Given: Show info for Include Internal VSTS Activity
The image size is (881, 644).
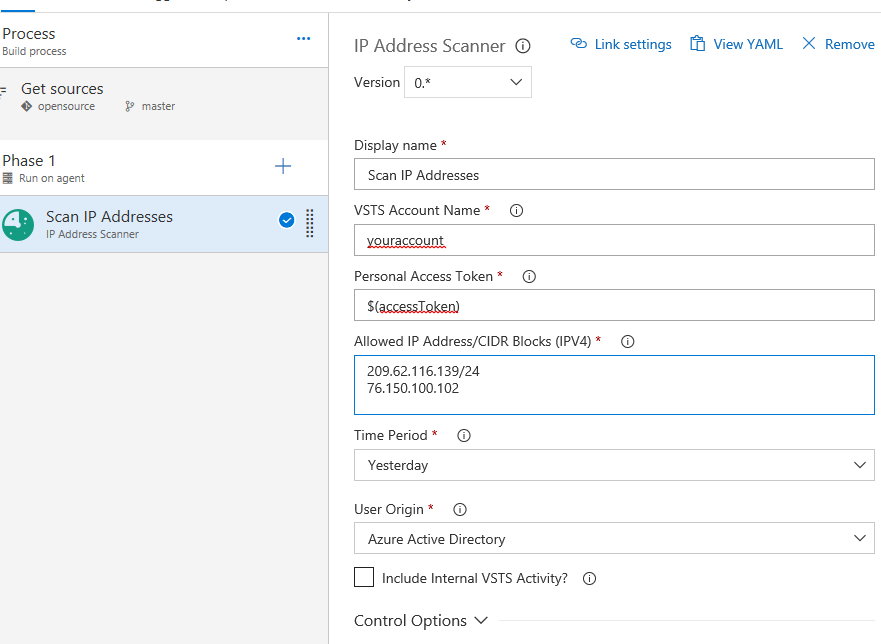Looking at the screenshot, I should pos(589,579).
